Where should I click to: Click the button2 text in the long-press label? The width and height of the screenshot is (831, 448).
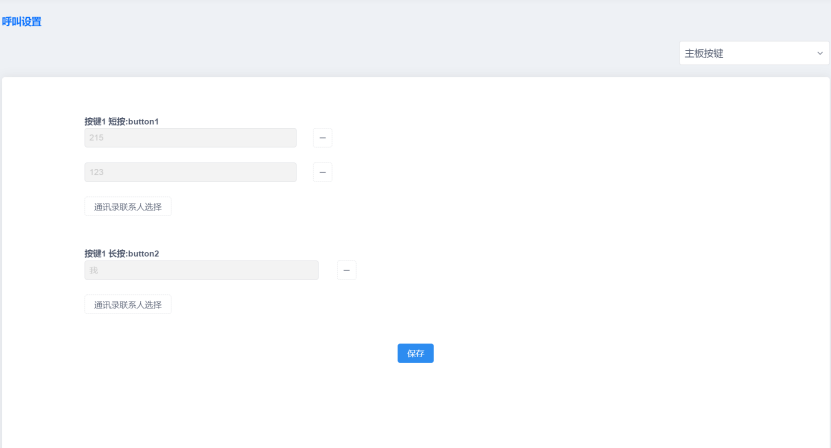pos(144,253)
